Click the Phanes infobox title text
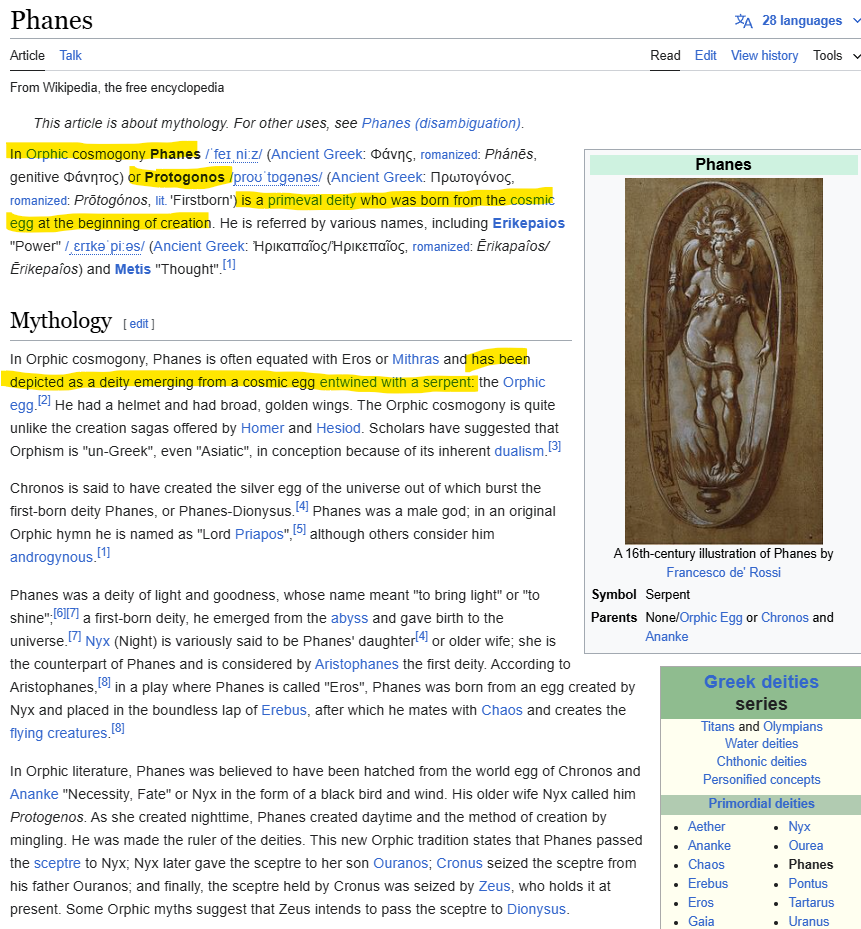This screenshot has width=861, height=929. pyautogui.click(x=723, y=165)
